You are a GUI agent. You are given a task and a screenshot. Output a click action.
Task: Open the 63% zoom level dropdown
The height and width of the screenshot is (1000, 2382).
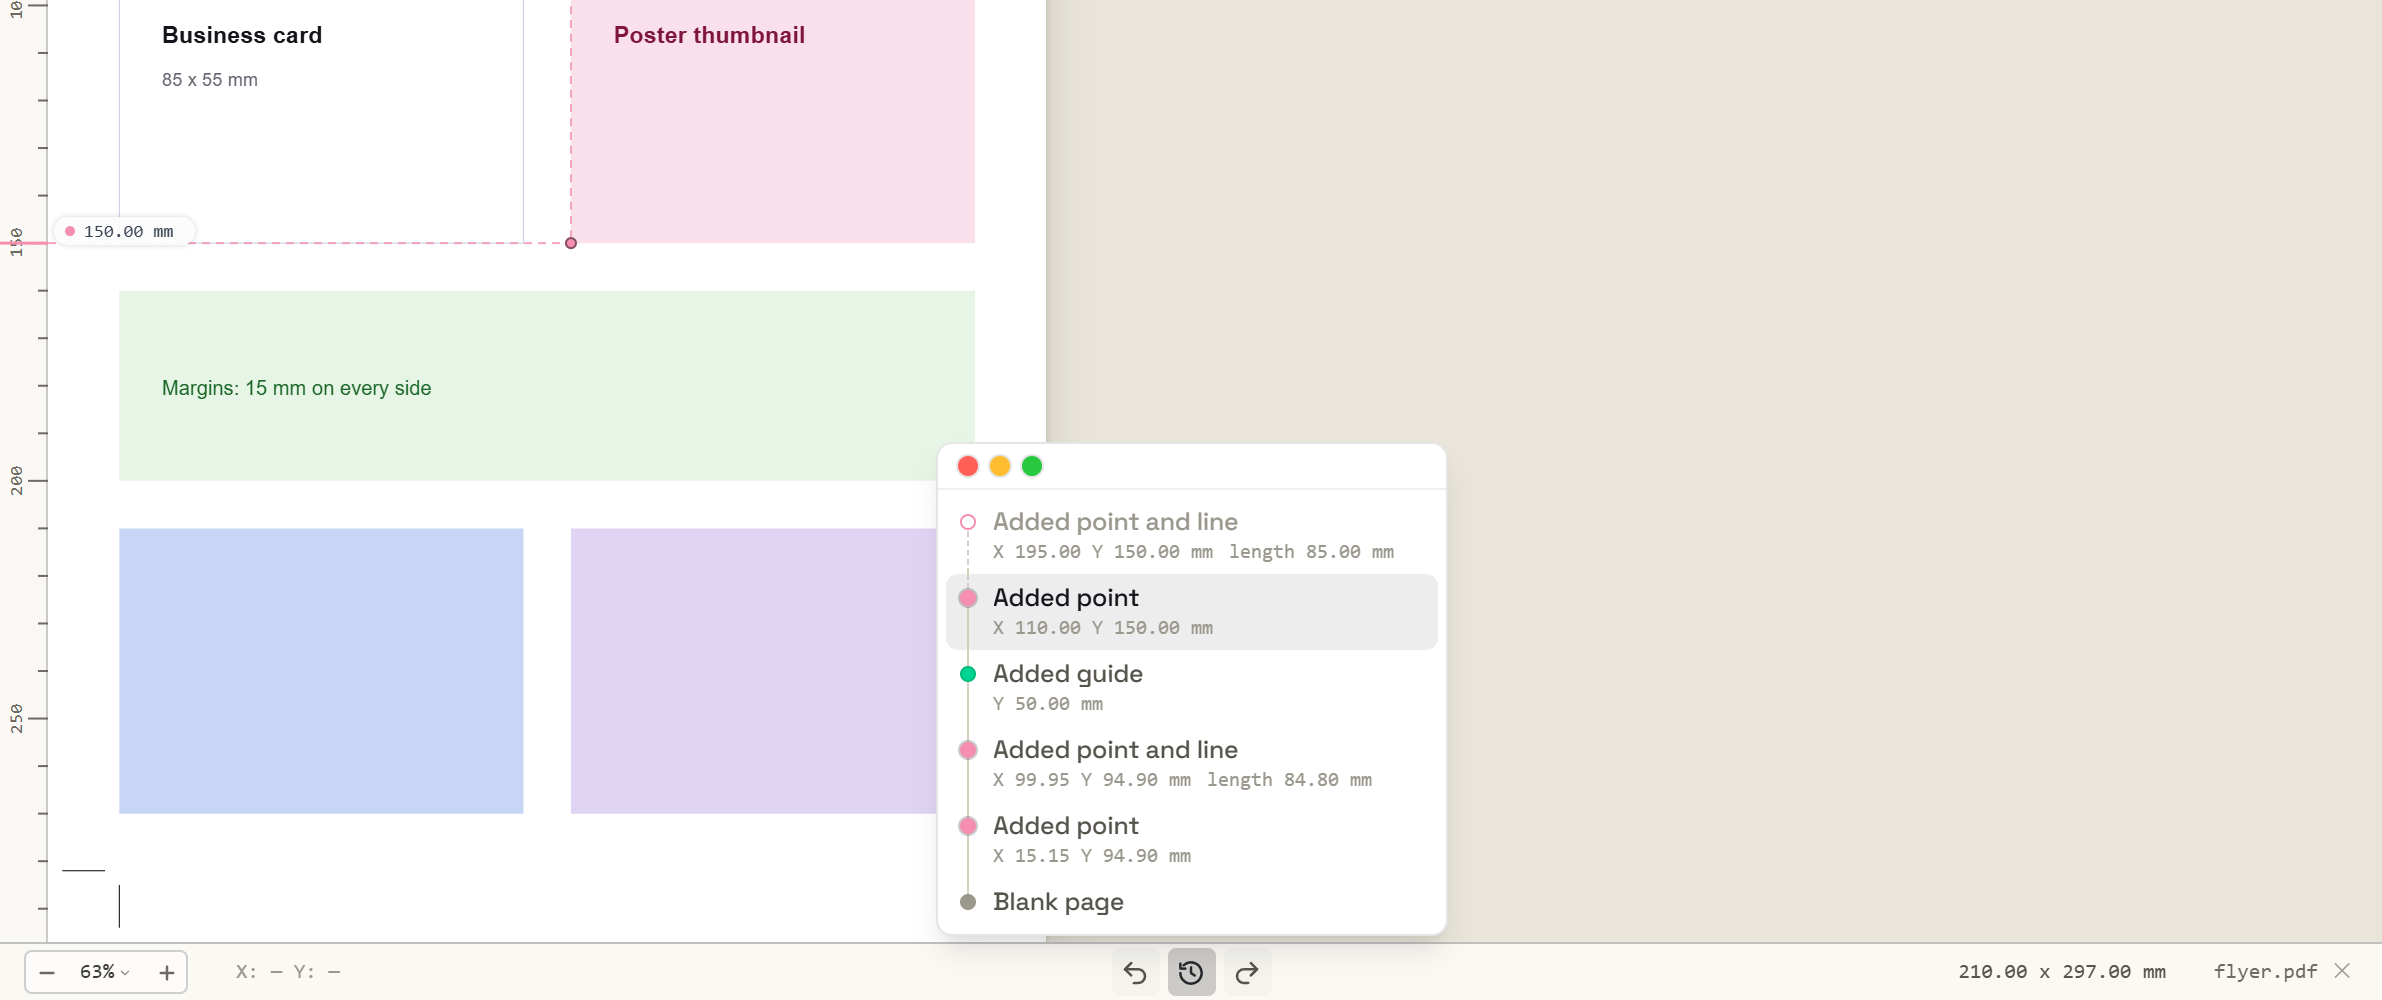(105, 972)
